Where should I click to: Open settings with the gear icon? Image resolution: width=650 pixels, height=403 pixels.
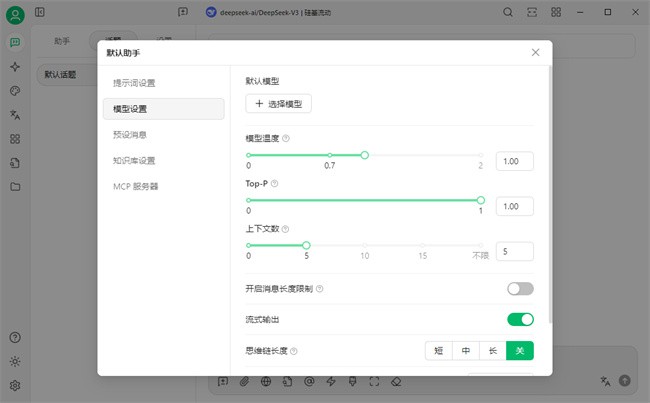15,386
